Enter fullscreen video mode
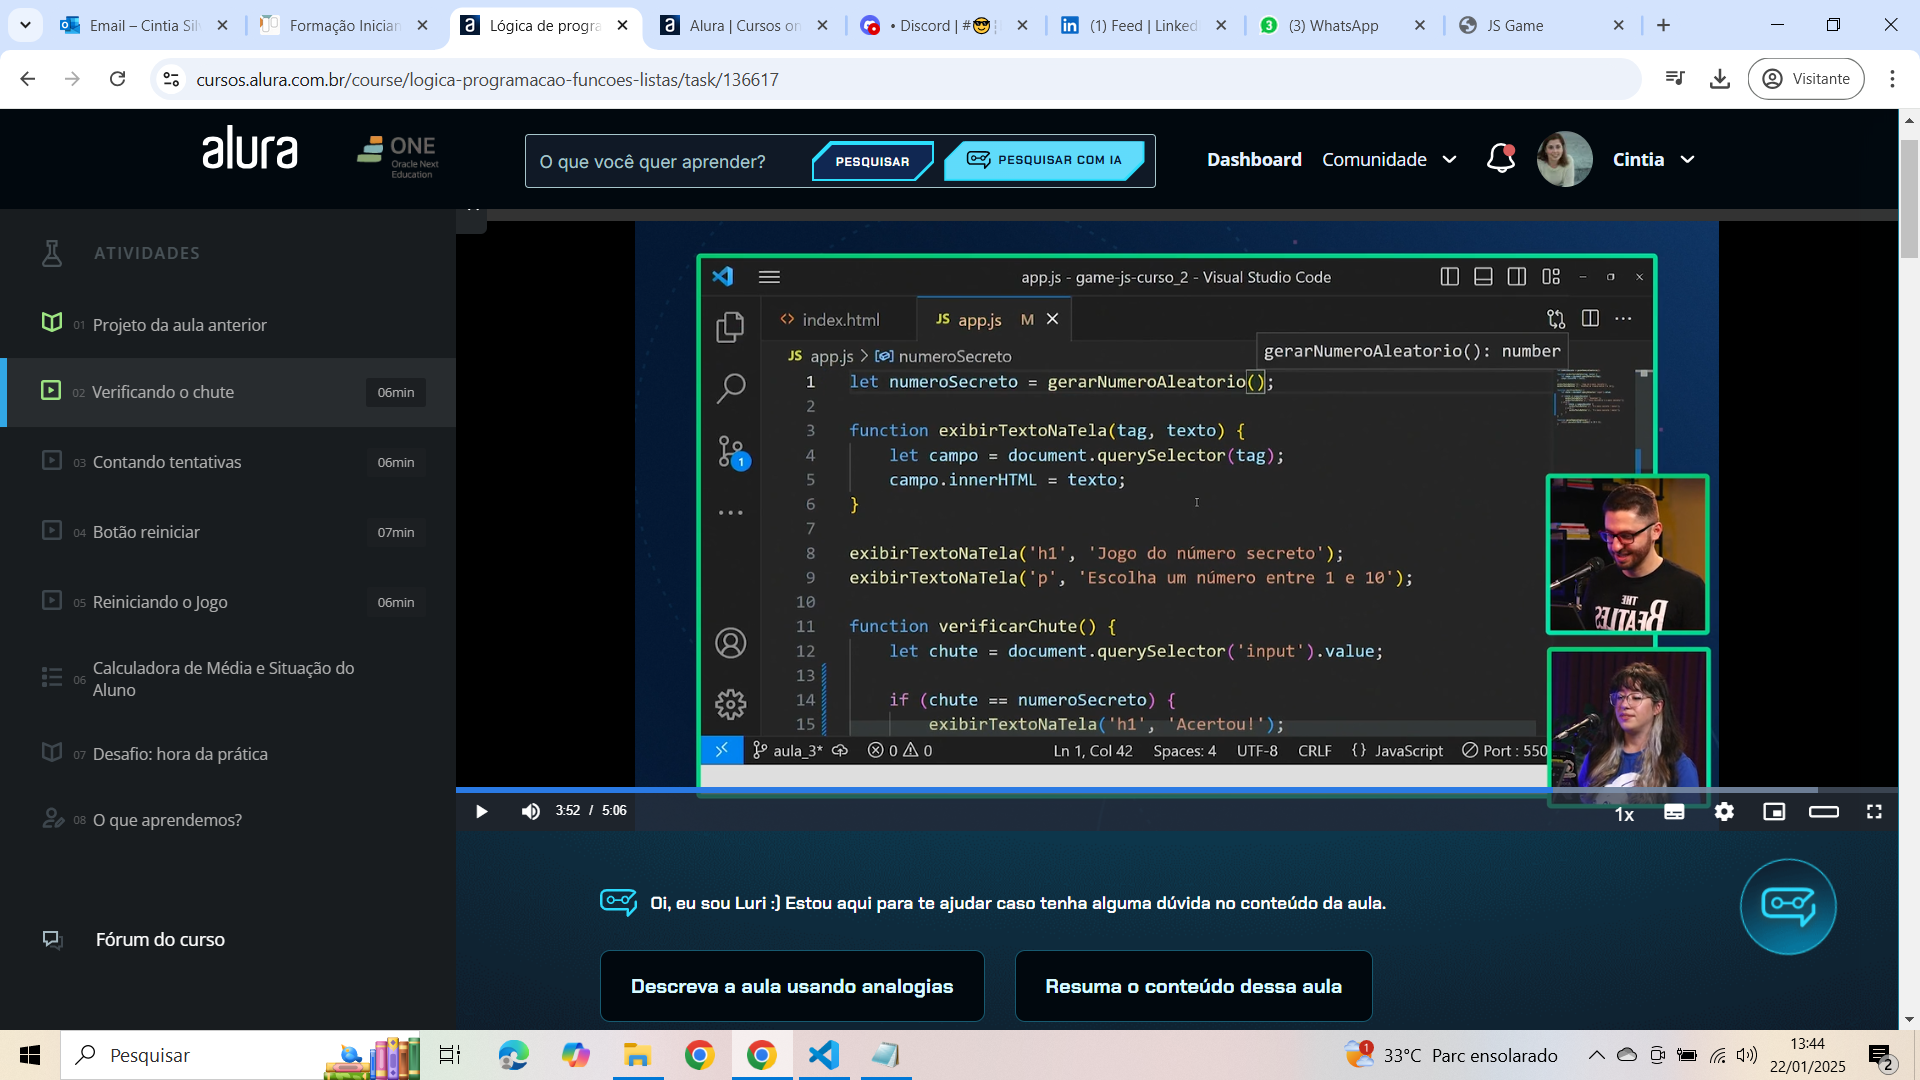The width and height of the screenshot is (1920, 1080). (x=1874, y=812)
